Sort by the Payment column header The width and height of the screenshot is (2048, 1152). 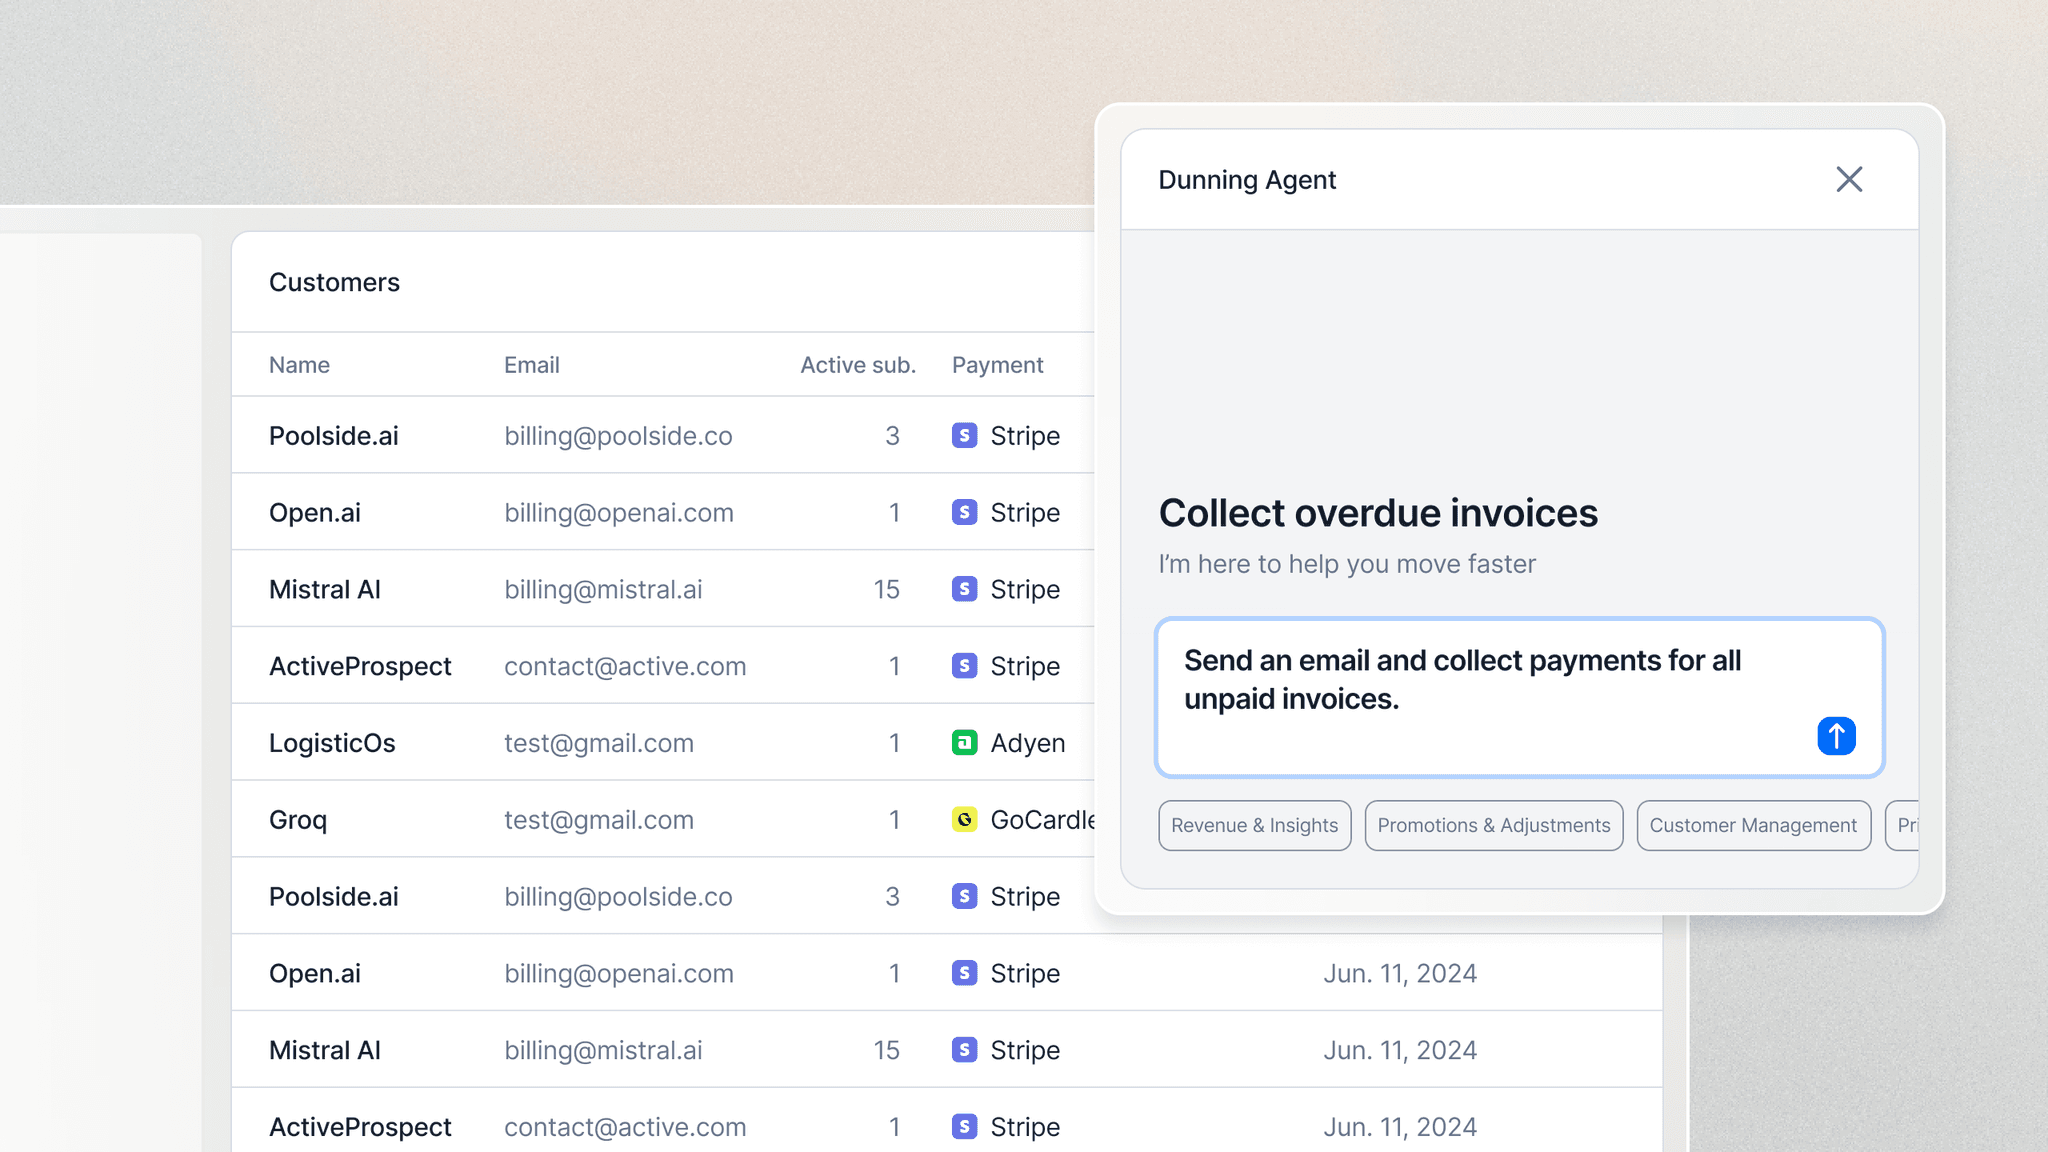(997, 365)
